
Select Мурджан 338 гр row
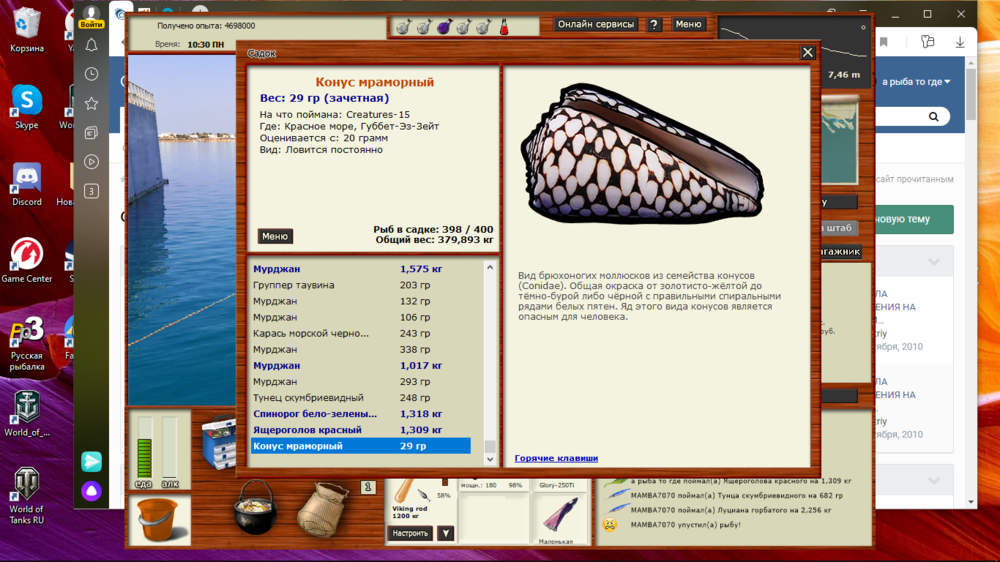tap(360, 350)
